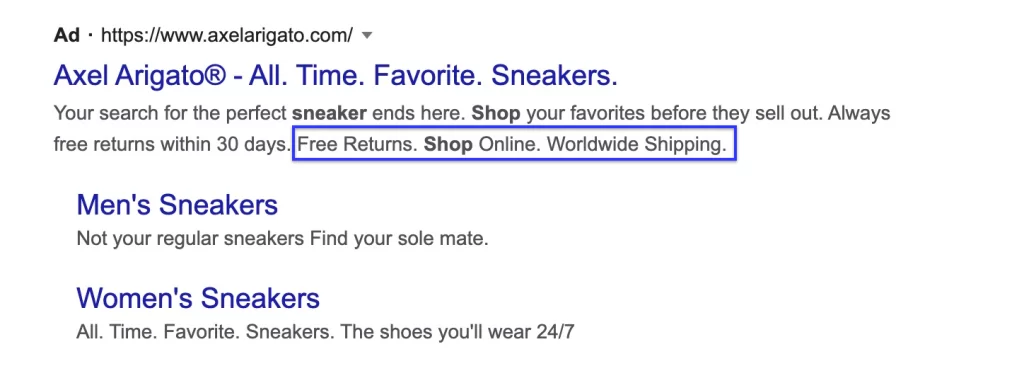Screen dimensions: 1024x371
Task: Visit the Men's Sneakers sitelink
Action: [x=177, y=205]
